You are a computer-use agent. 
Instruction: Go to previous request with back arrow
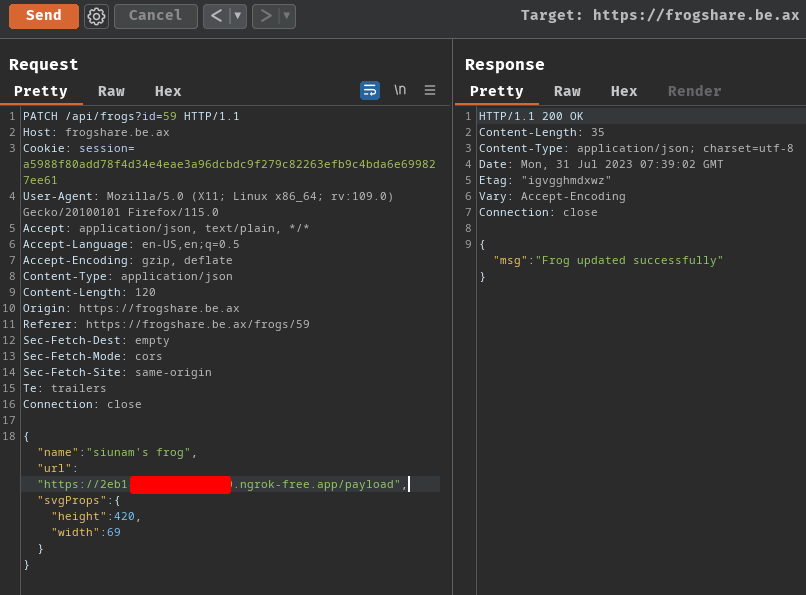(x=216, y=16)
